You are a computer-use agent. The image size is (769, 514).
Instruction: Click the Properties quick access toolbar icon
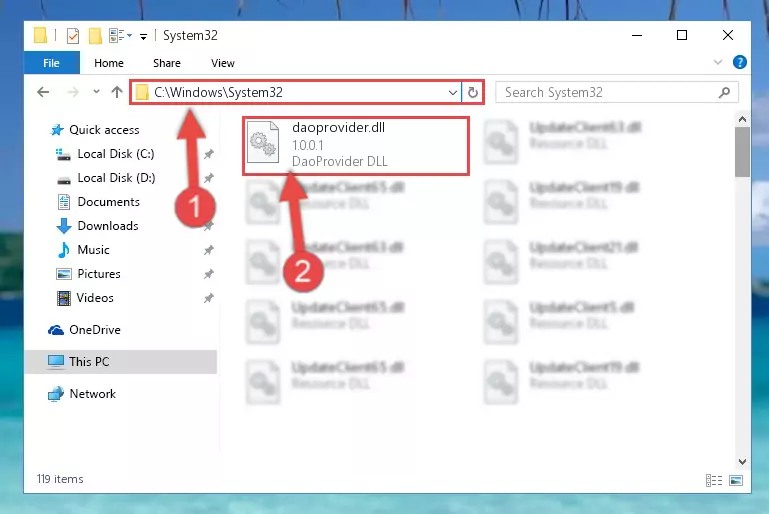pos(73,35)
